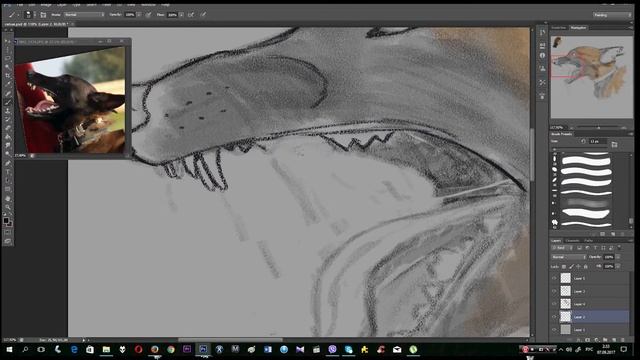Select the Lasso tool
Screen dimensions: 640x360
8,58
